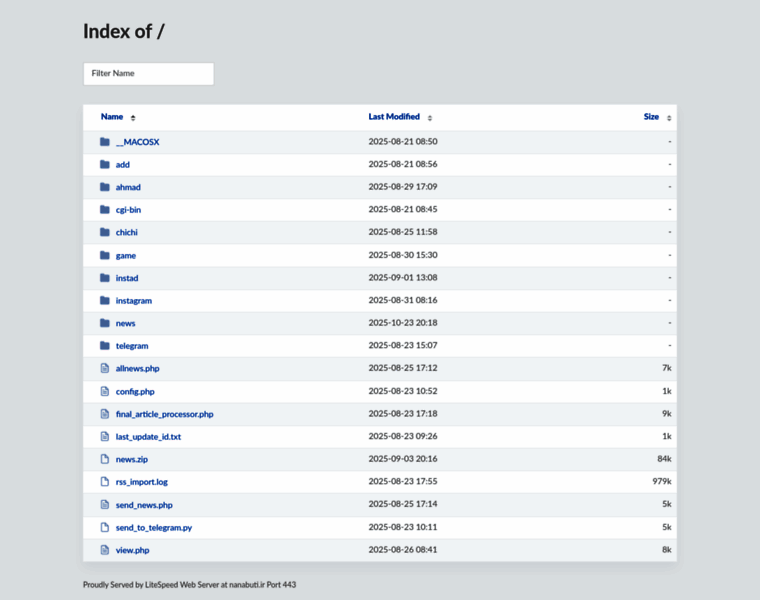Click the folder icon next to cgi-bin
Image resolution: width=760 pixels, height=600 pixels.
click(x=104, y=210)
